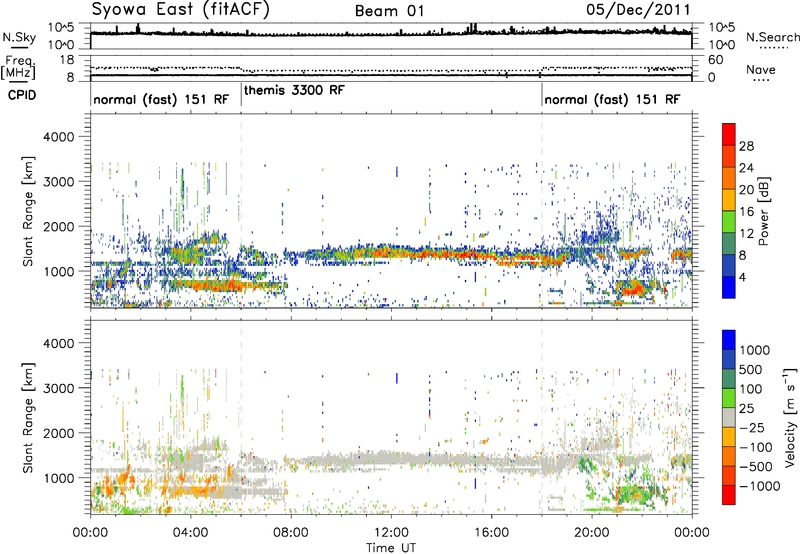
Task: Click the 'Power [dB]' color bar label
Action: pos(764,211)
